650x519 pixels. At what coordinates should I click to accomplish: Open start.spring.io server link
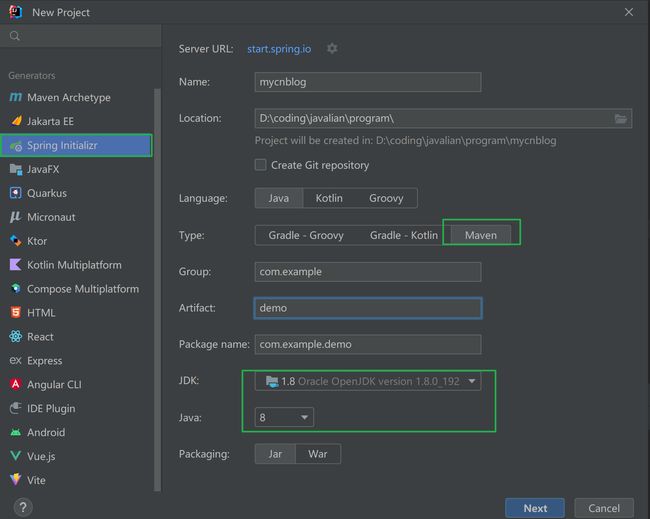coord(279,49)
